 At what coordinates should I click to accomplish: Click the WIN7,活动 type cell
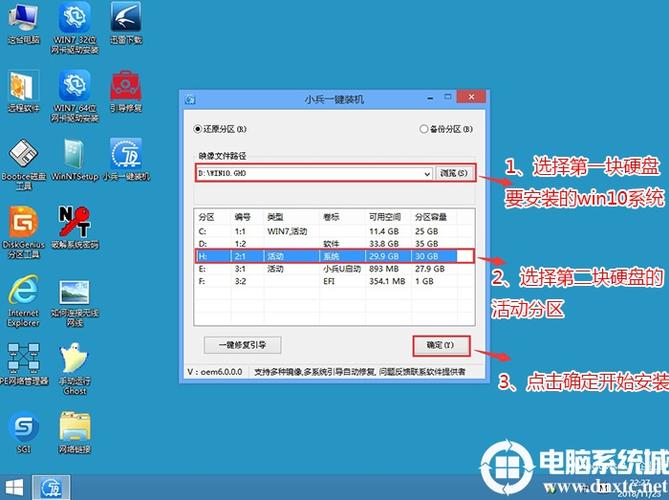(287, 232)
